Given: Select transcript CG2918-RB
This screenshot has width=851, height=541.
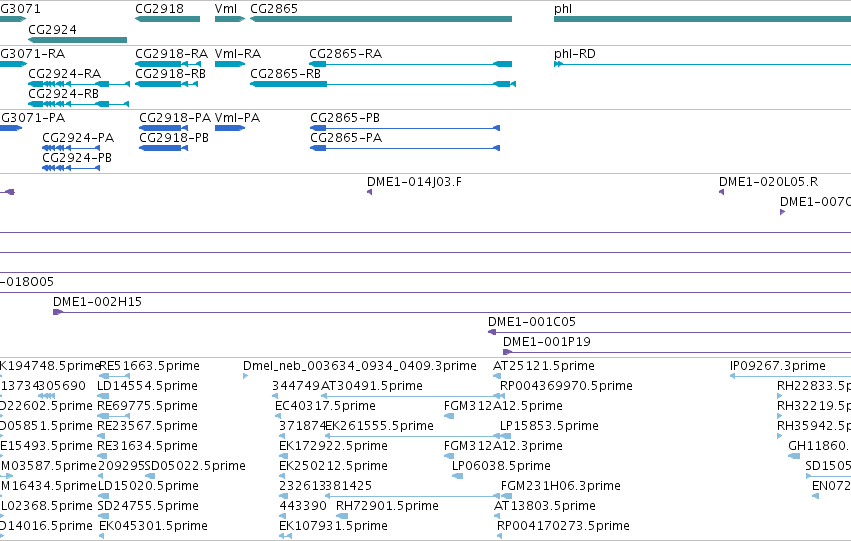Looking at the screenshot, I should coord(166,84).
